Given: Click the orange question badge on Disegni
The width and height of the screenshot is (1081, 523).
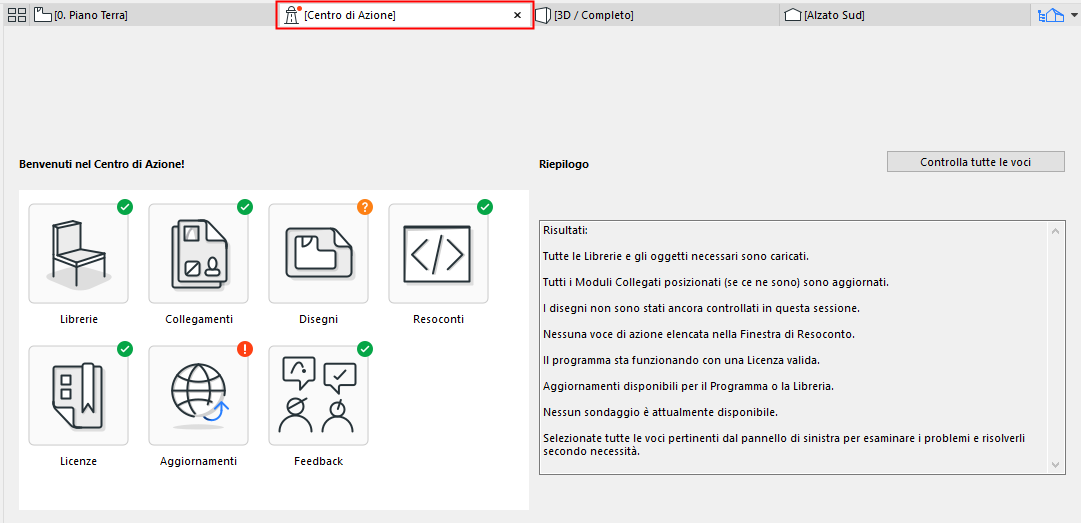Looking at the screenshot, I should pos(365,207).
